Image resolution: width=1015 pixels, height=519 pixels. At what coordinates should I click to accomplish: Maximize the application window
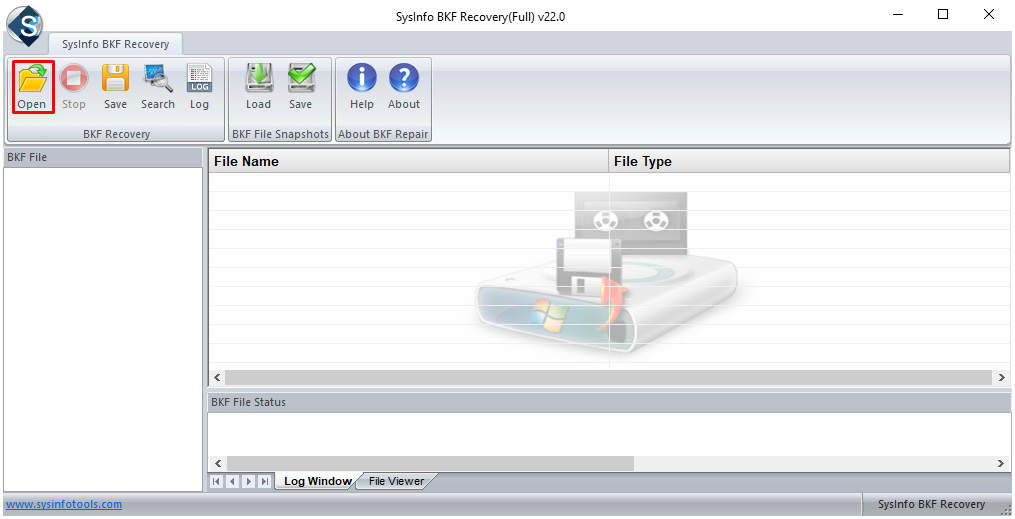tap(943, 15)
